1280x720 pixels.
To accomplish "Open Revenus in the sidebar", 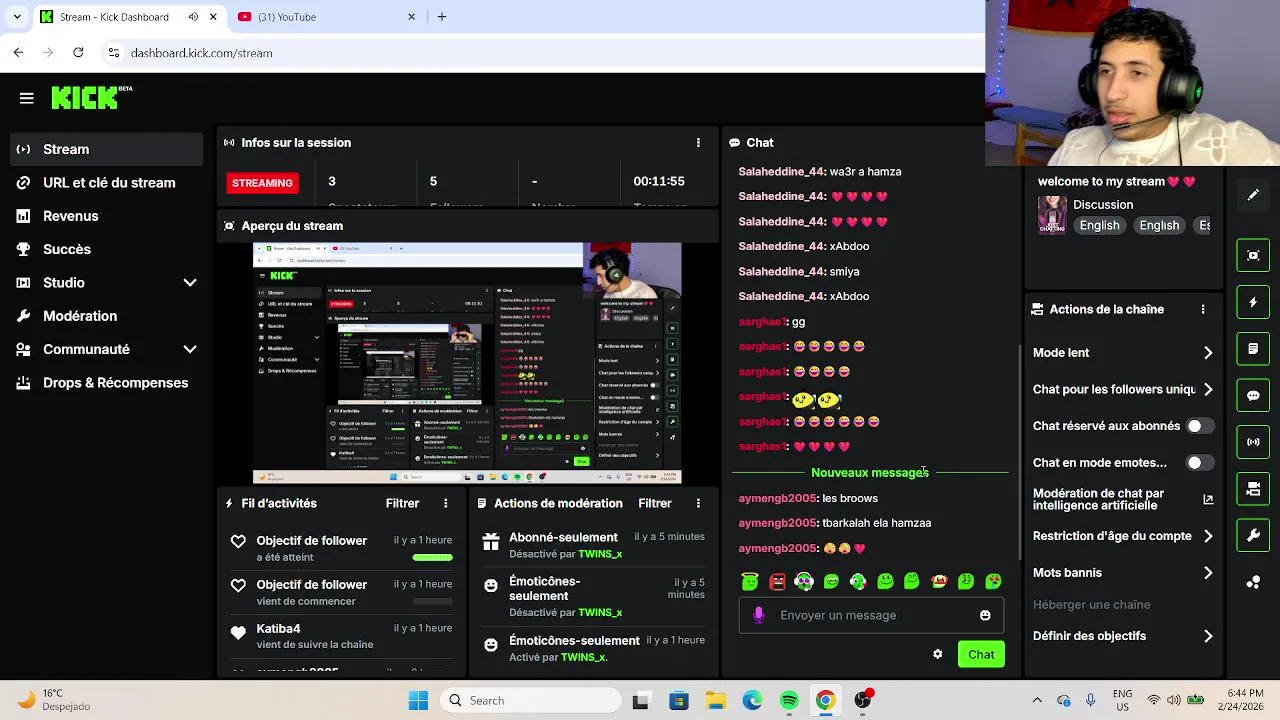I will point(106,216).
